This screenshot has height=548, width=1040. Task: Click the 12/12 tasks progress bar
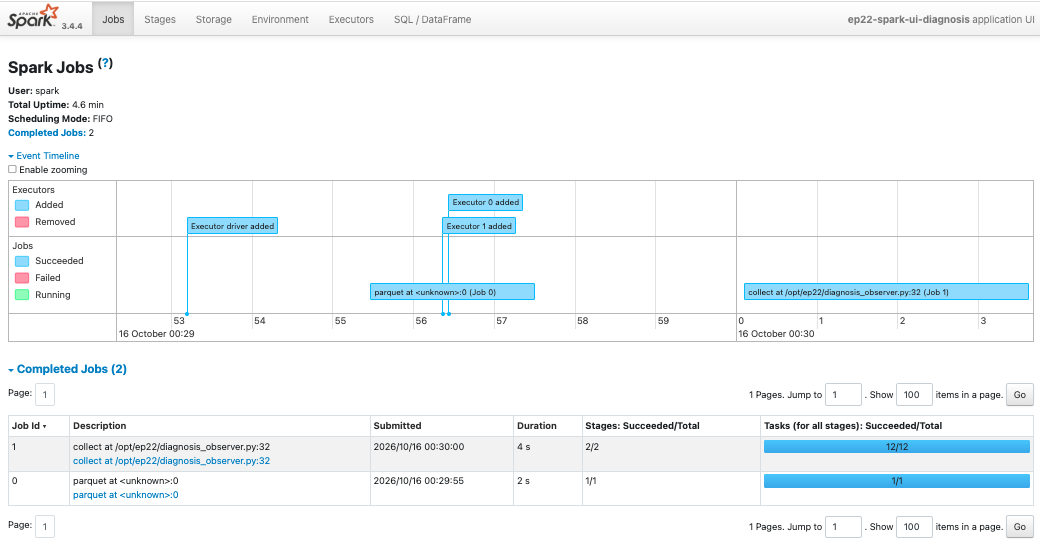(897, 447)
